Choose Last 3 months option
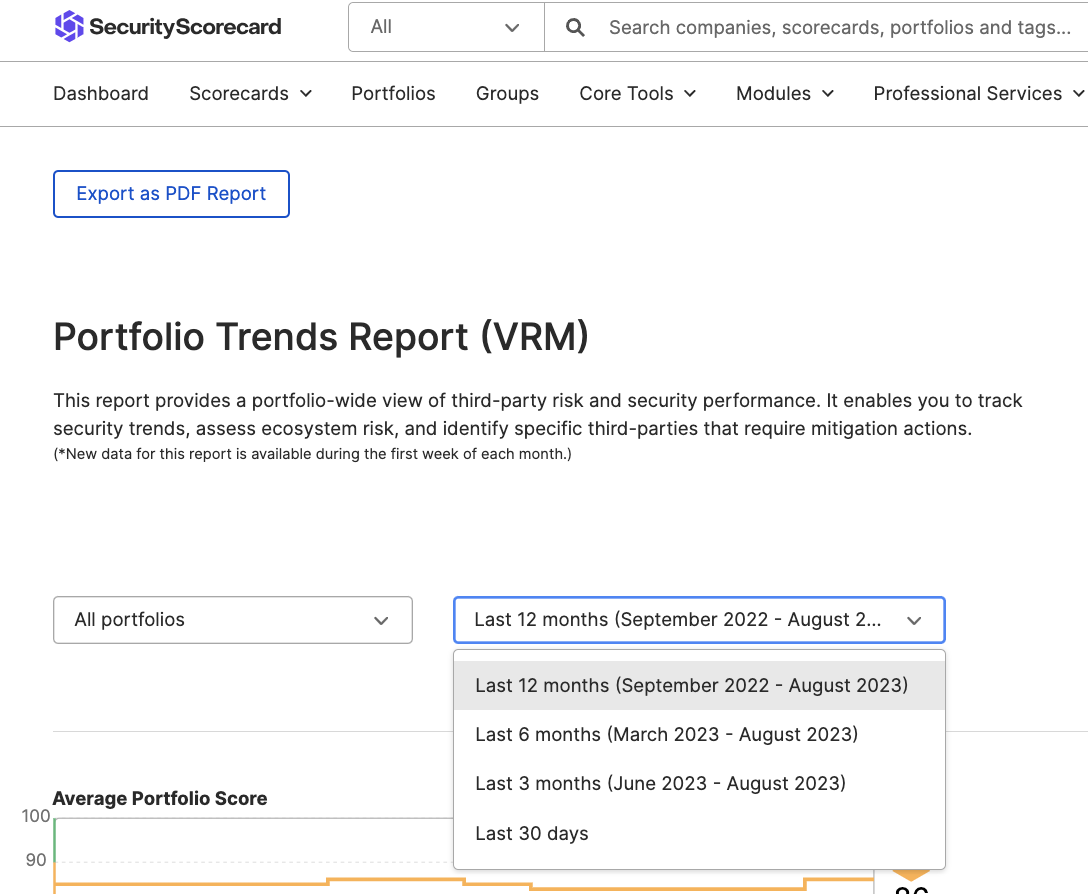 click(699, 784)
